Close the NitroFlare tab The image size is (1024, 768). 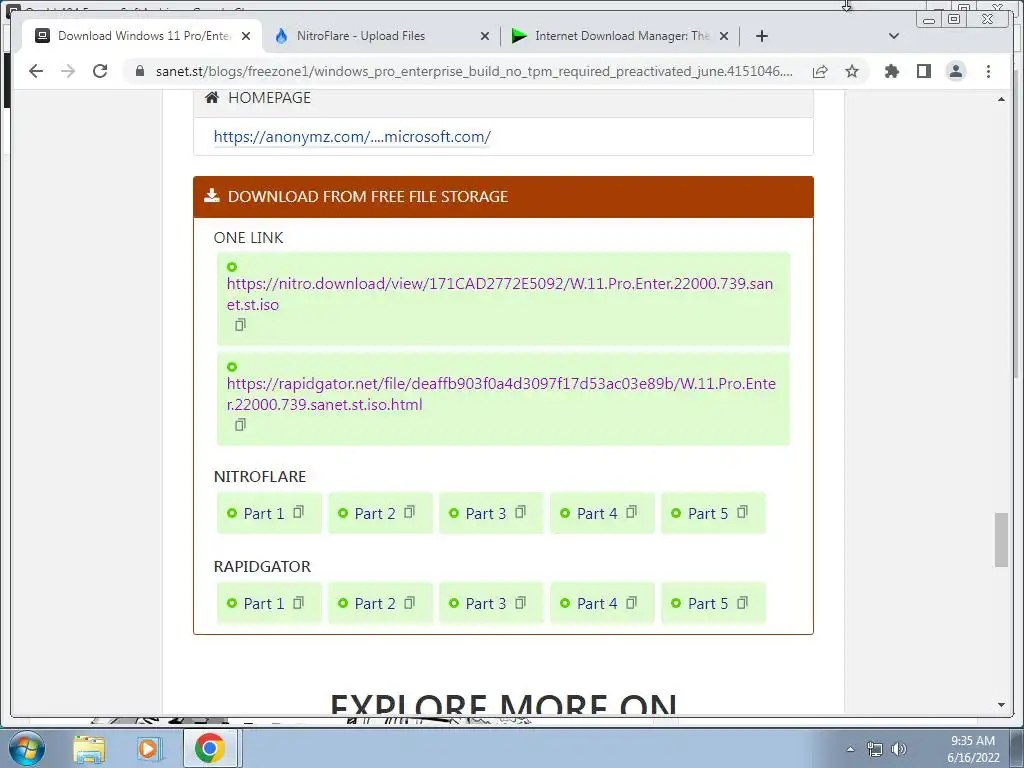(x=485, y=36)
